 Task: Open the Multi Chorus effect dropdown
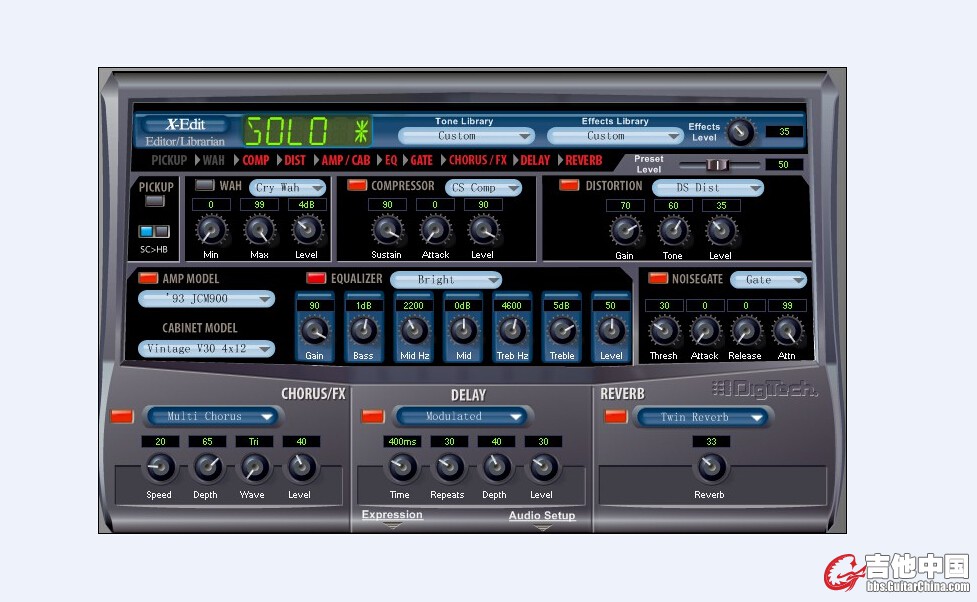(x=212, y=416)
